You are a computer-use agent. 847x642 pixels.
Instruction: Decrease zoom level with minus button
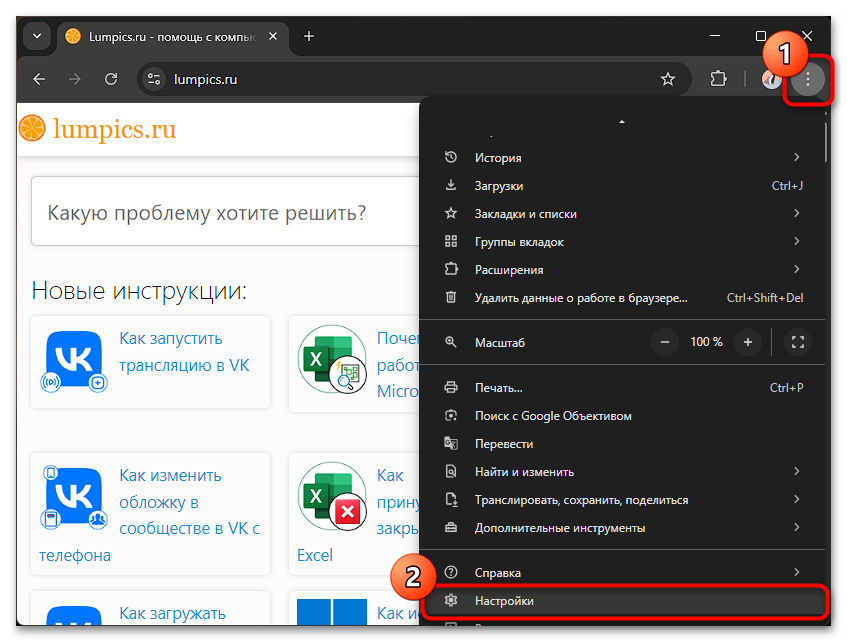pyautogui.click(x=665, y=342)
